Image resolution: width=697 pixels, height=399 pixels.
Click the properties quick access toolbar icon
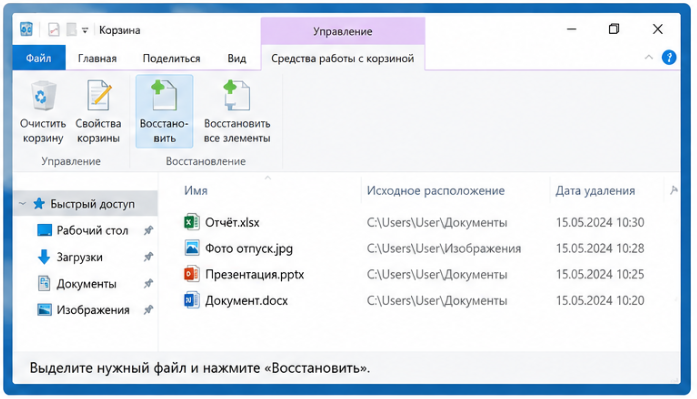53,30
